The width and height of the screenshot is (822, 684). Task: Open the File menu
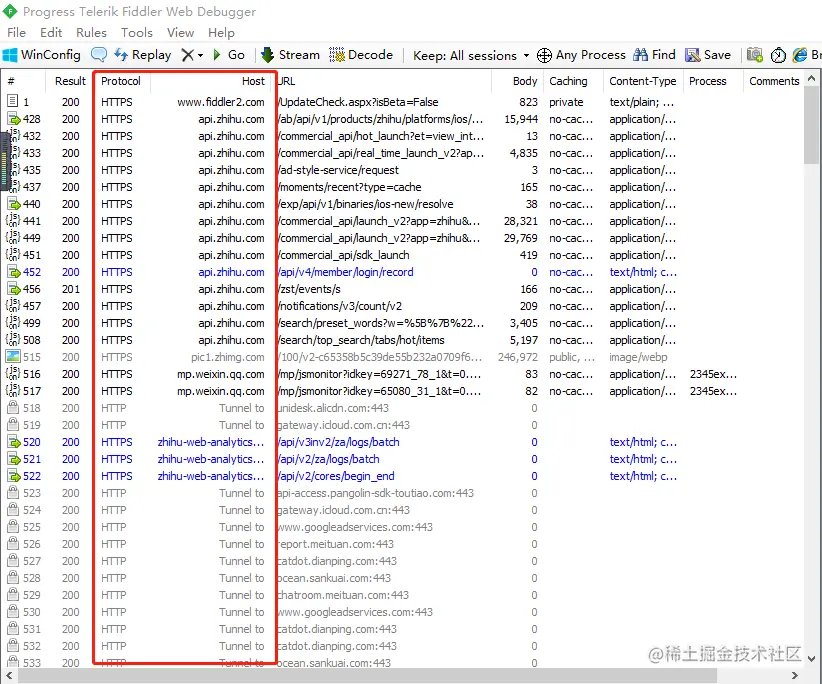(16, 32)
